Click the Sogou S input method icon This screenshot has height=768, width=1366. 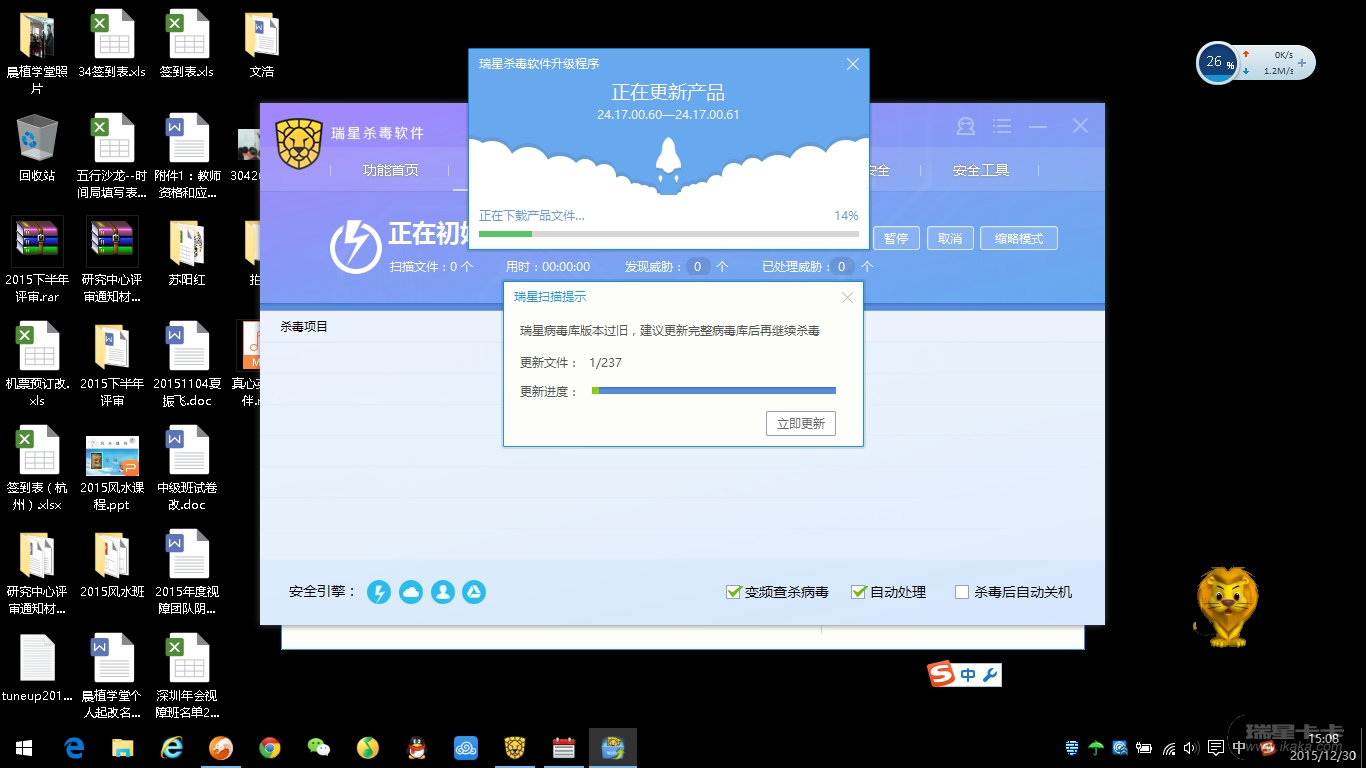pyautogui.click(x=942, y=675)
